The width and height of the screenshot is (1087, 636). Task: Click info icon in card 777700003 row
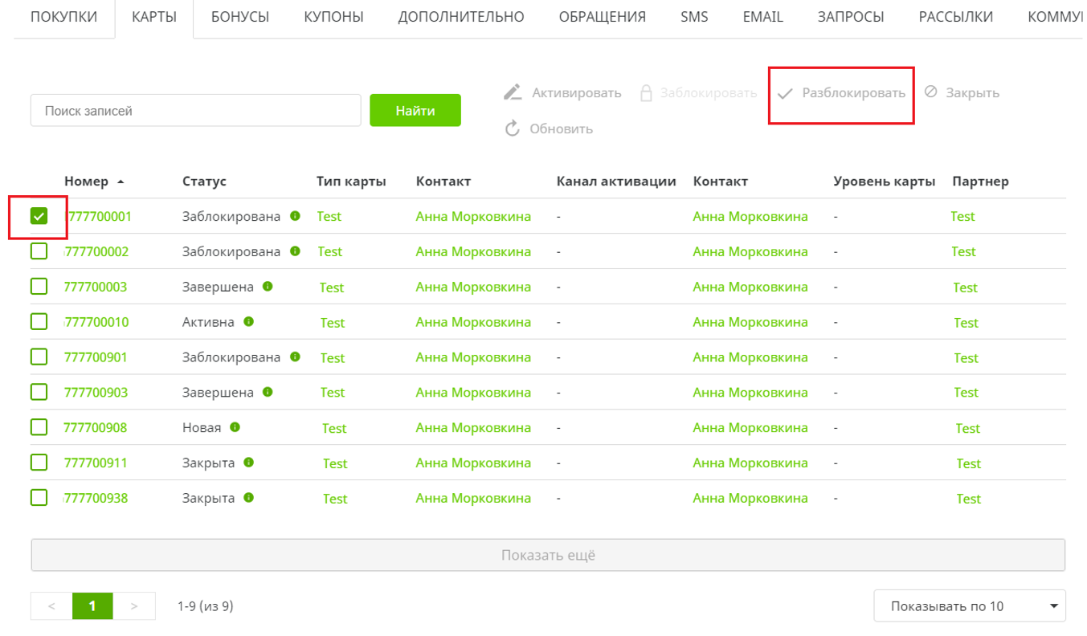click(268, 287)
